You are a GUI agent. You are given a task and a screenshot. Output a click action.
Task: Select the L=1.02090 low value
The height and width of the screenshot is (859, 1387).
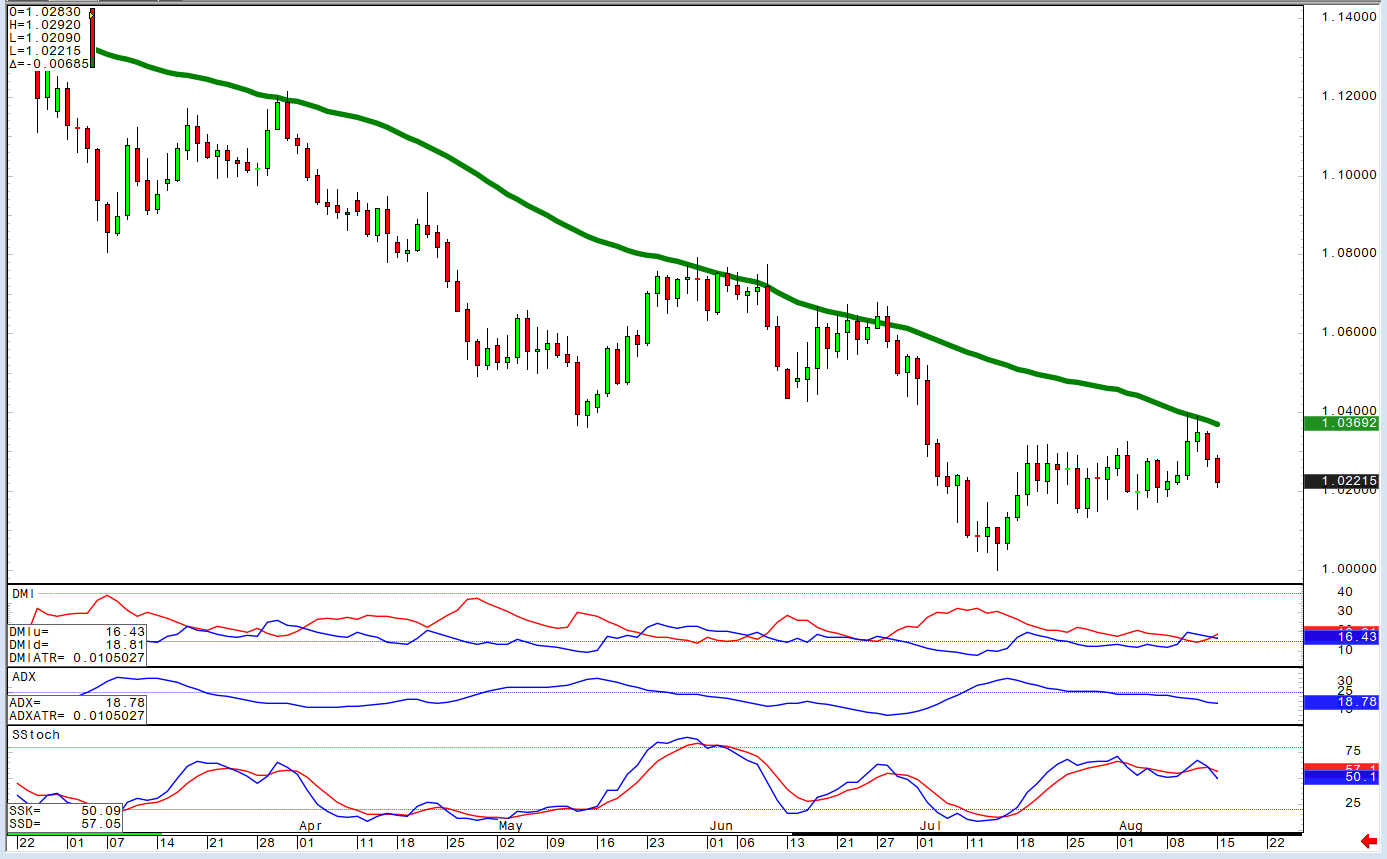46,38
